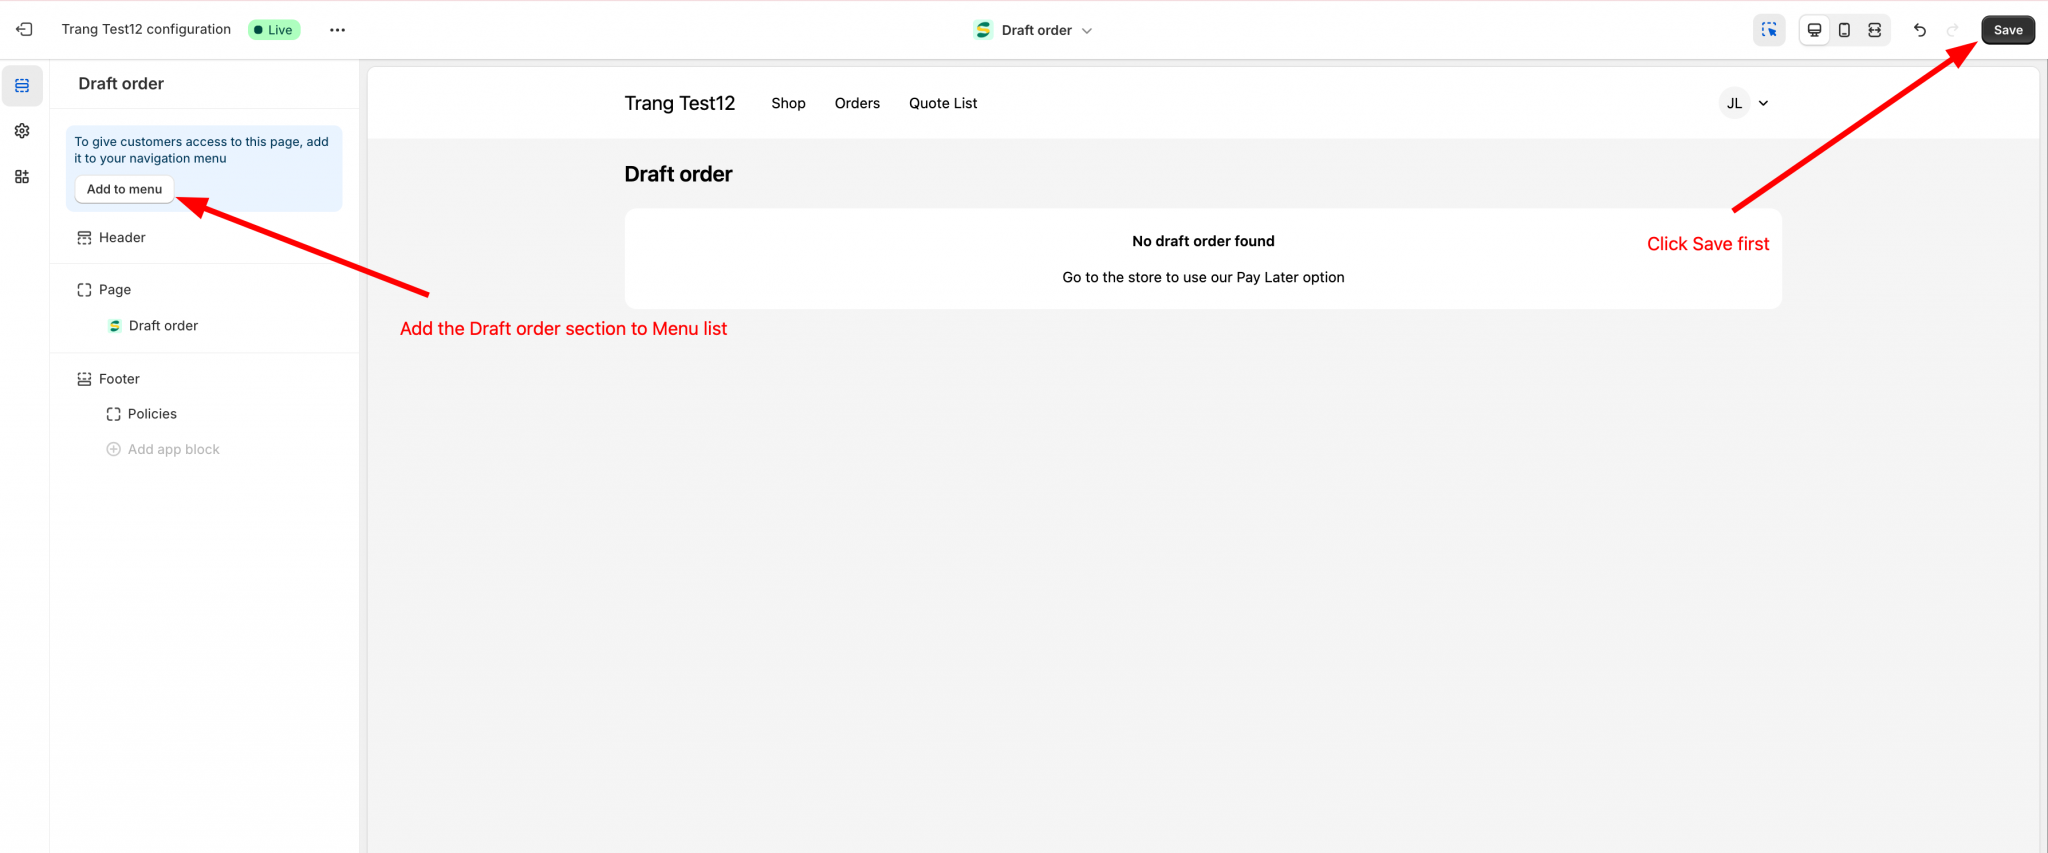Open the Sections panel icon in sidebar
Viewport: 2048px width, 853px height.
tap(22, 86)
